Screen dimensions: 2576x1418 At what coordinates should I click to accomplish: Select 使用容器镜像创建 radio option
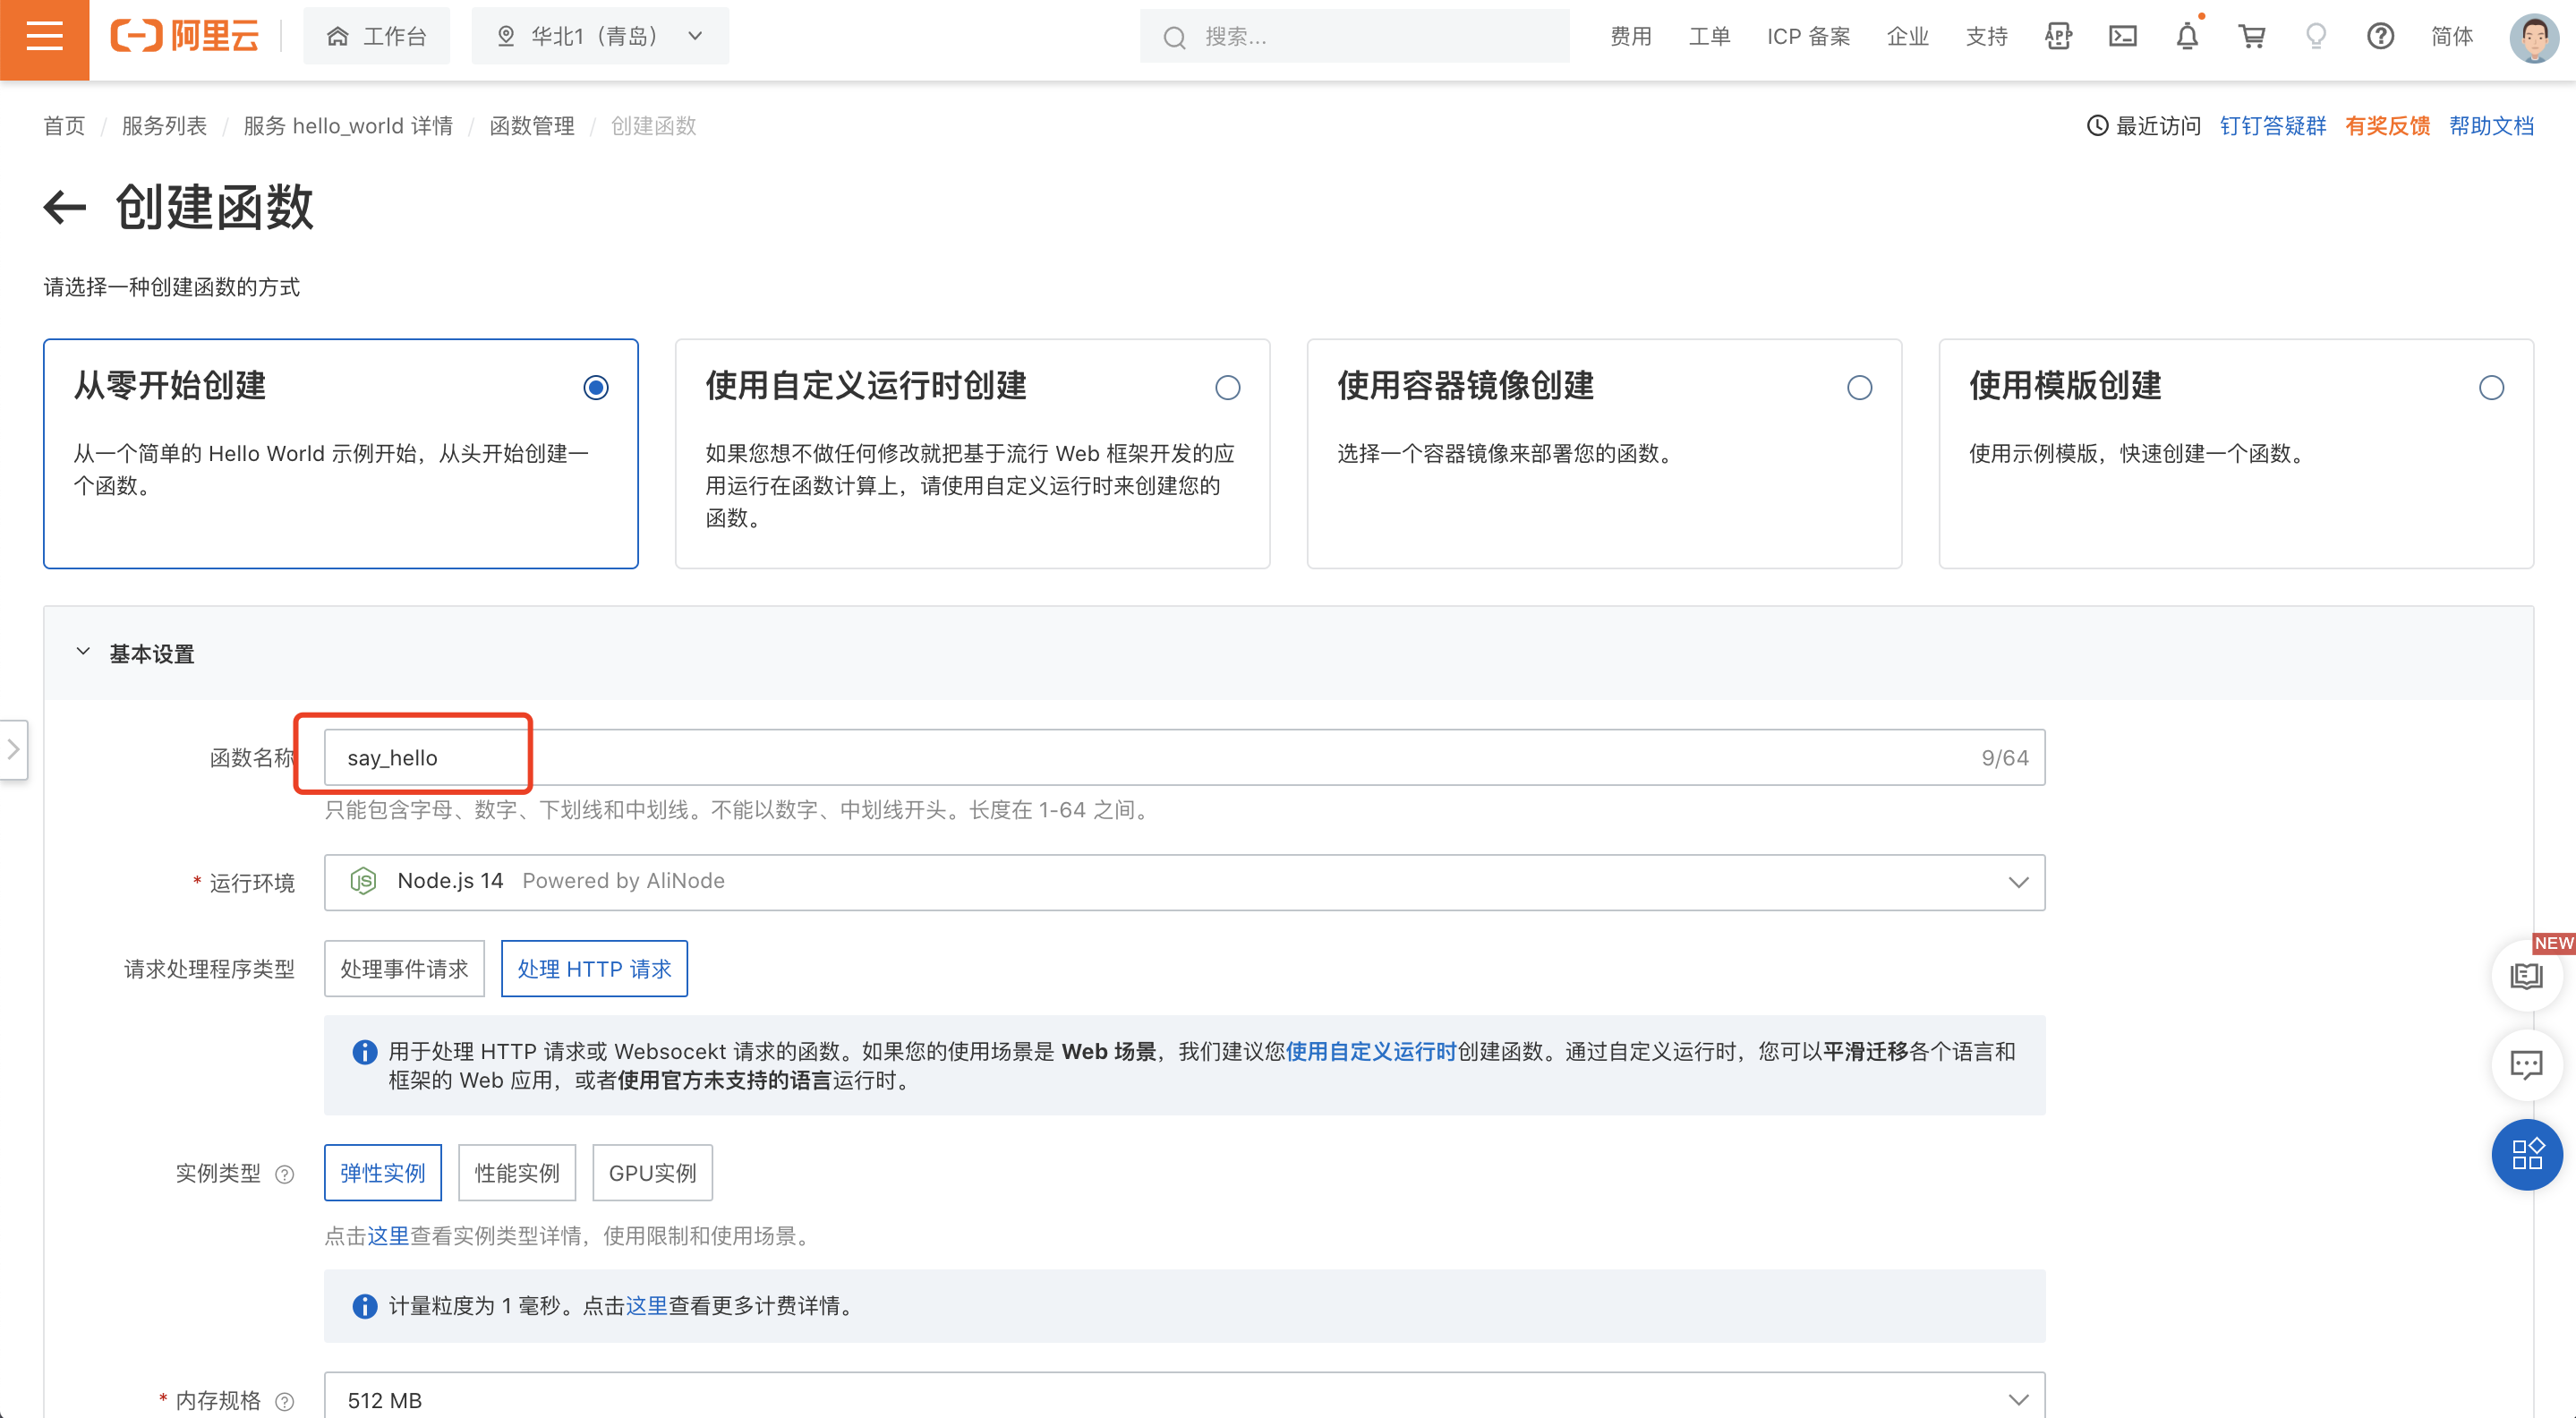click(1859, 388)
